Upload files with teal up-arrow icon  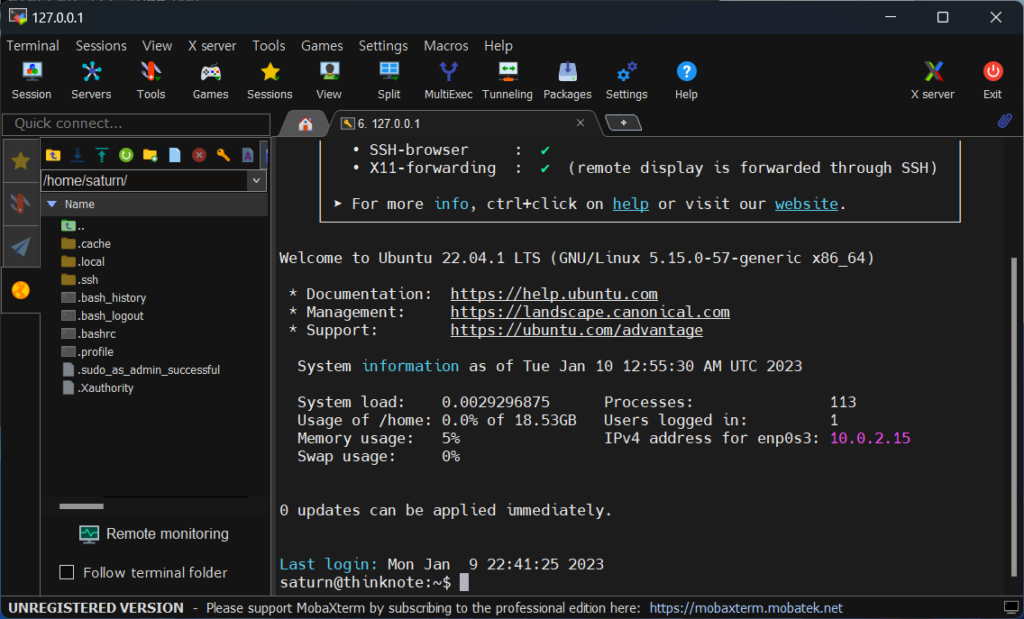[102, 155]
